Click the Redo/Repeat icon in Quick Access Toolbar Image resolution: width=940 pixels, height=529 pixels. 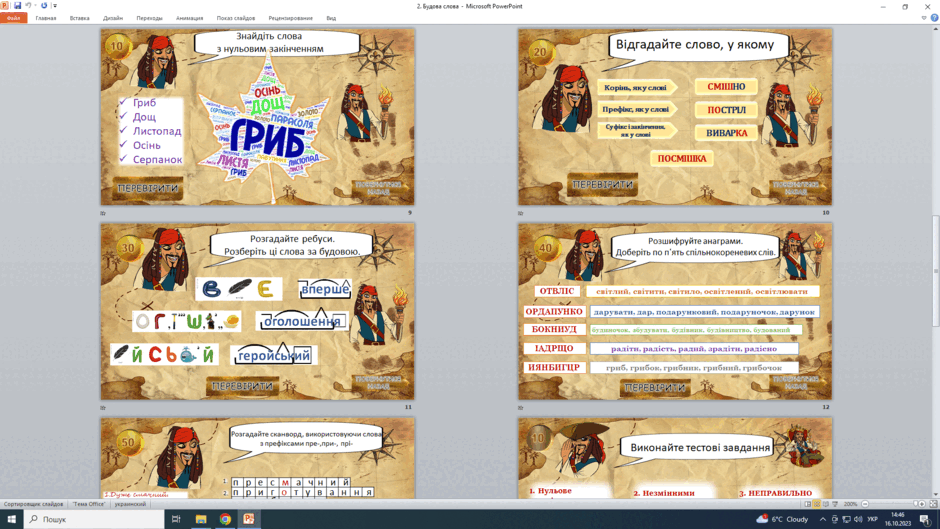pos(44,5)
